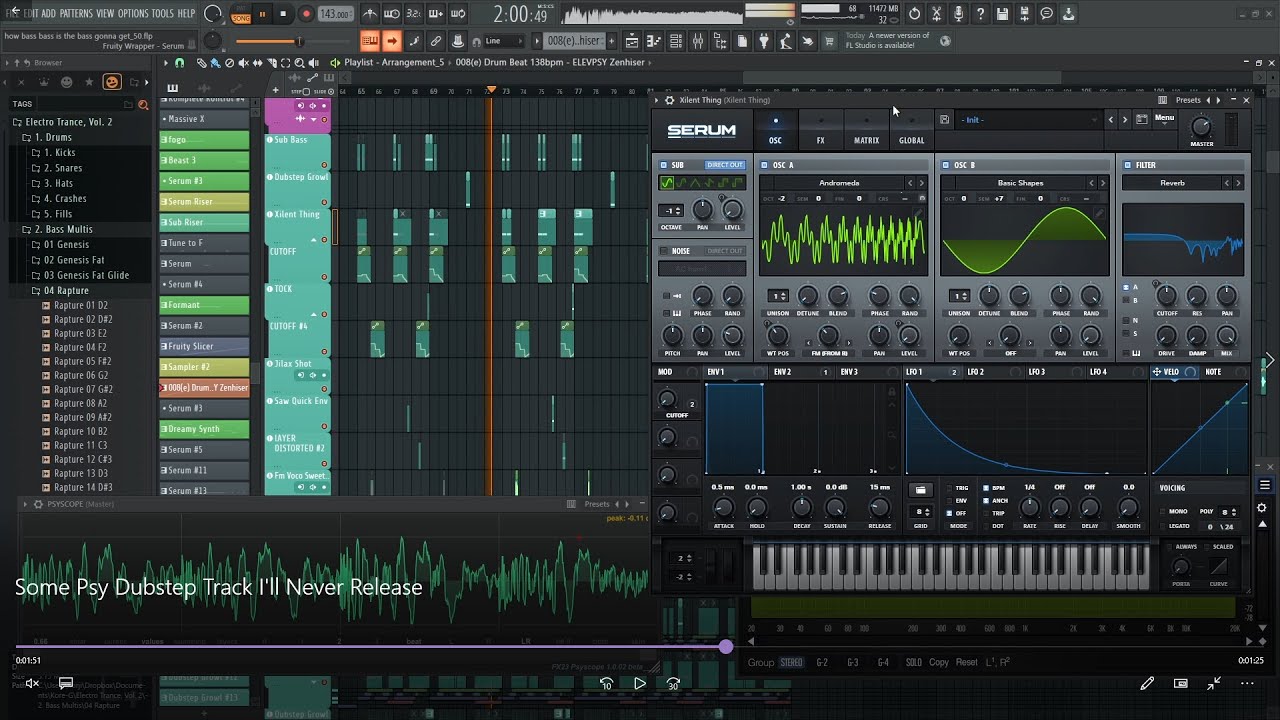Skip forward 30 seconds in video player
Screen dimensions: 1280x720
tap(673, 684)
